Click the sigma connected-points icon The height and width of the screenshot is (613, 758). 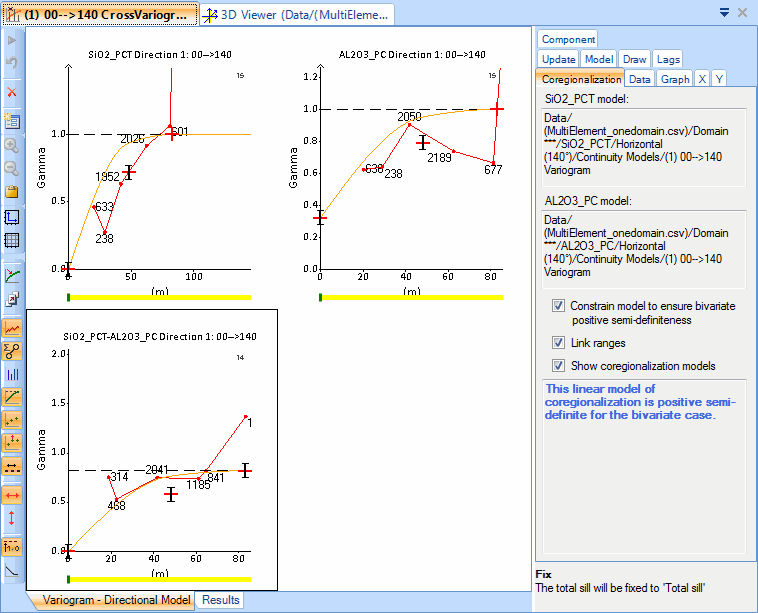(12, 350)
